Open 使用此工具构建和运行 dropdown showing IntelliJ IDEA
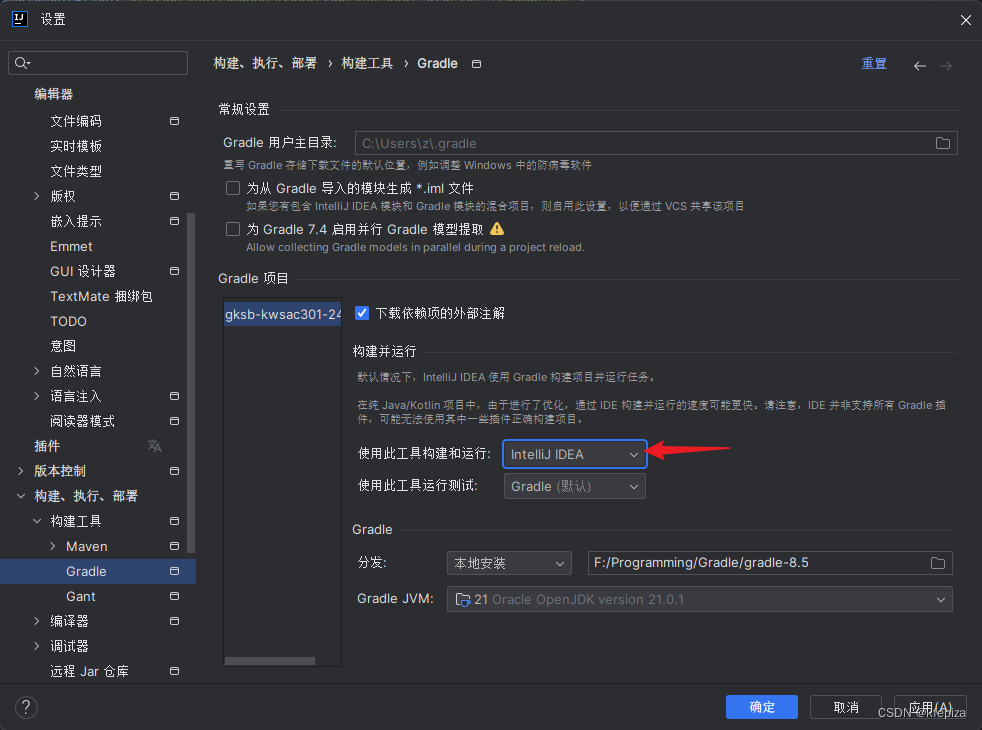Image resolution: width=982 pixels, height=730 pixels. 574,454
